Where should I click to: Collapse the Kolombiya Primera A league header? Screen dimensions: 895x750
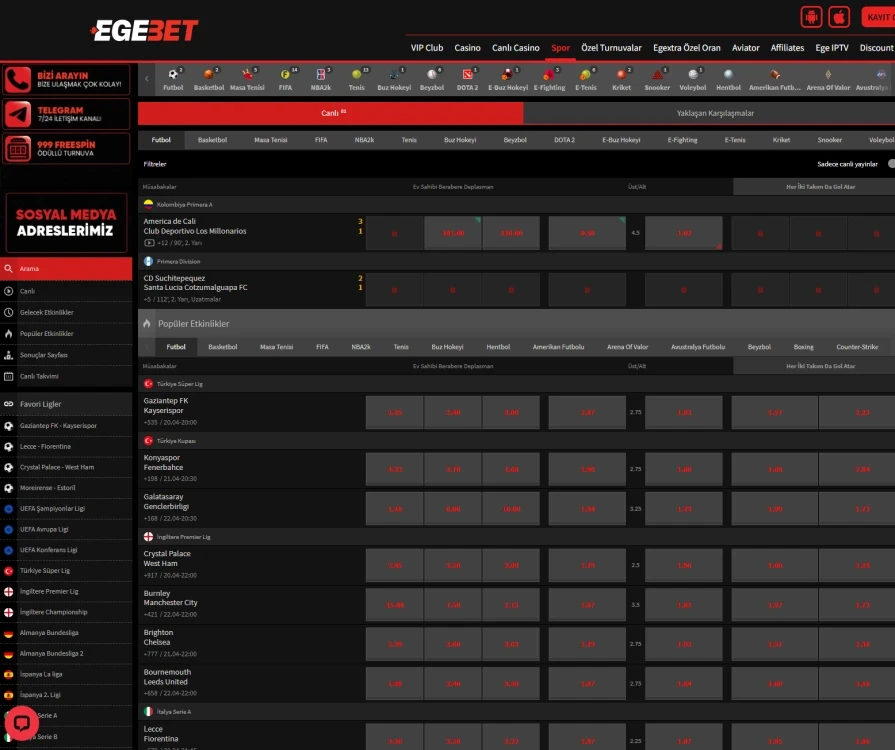click(x=517, y=204)
